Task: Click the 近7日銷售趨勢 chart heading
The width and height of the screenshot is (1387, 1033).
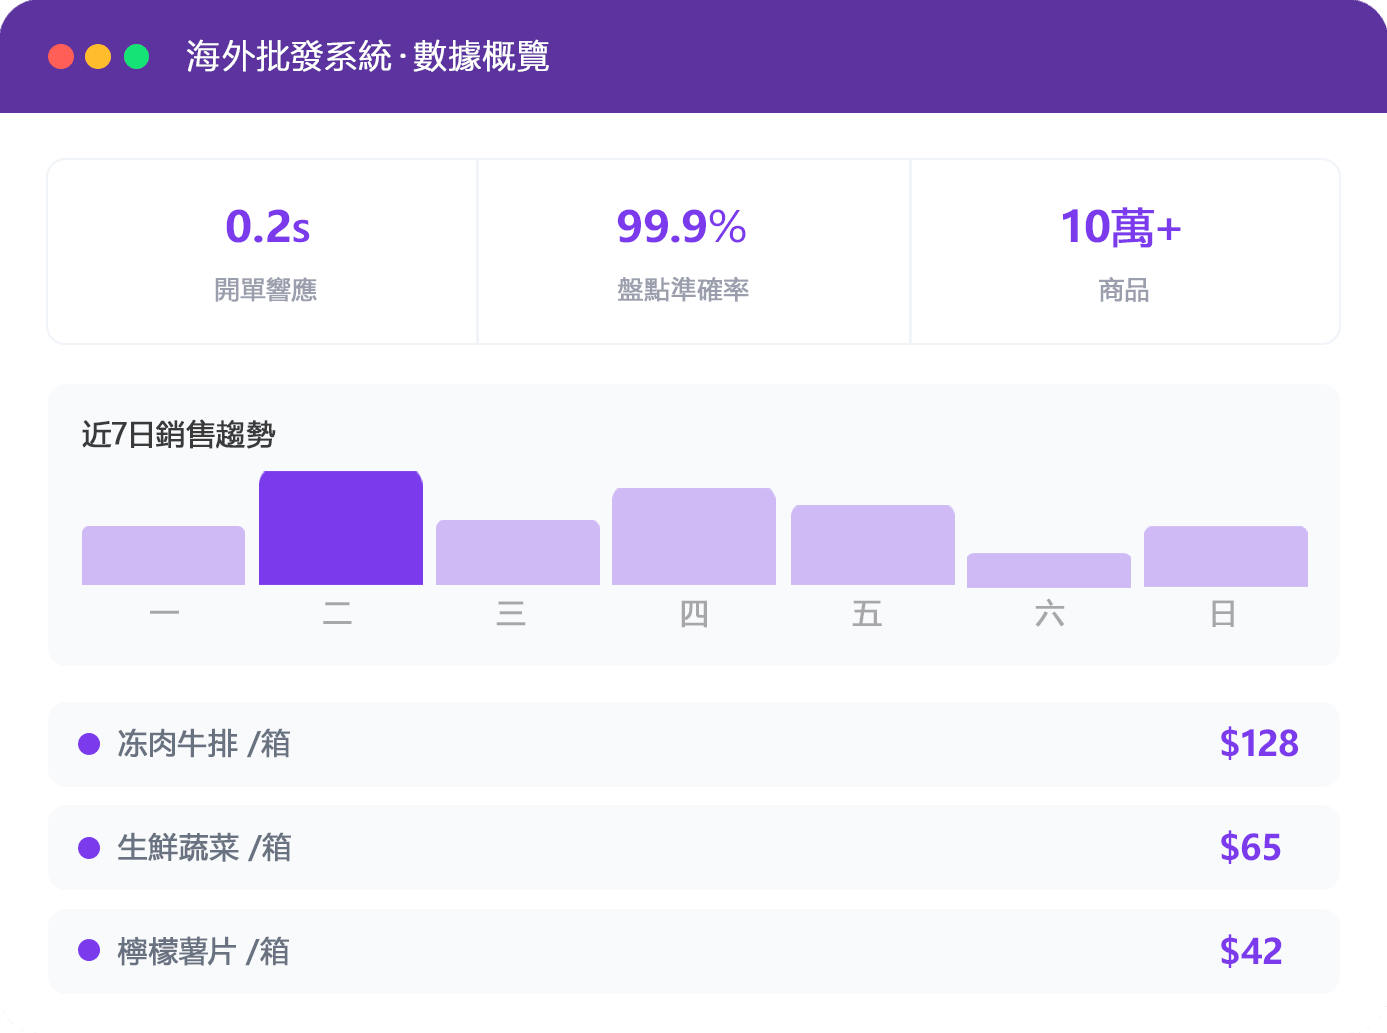Action: point(178,435)
